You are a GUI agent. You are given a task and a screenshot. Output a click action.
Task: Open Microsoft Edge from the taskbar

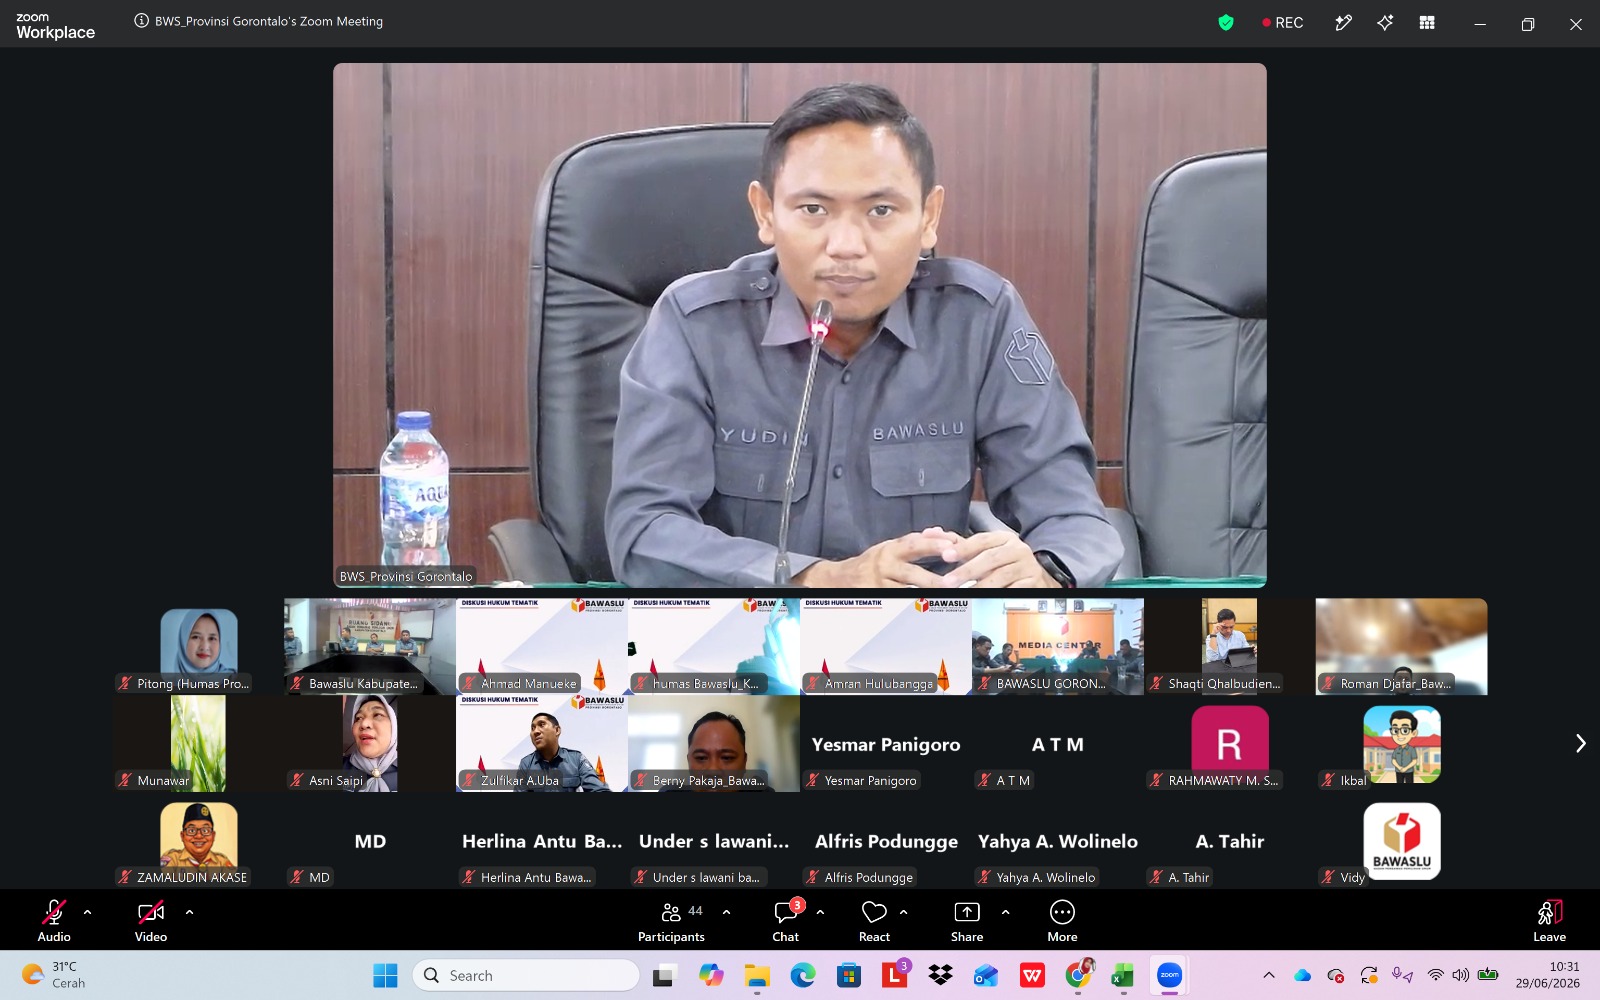[803, 975]
